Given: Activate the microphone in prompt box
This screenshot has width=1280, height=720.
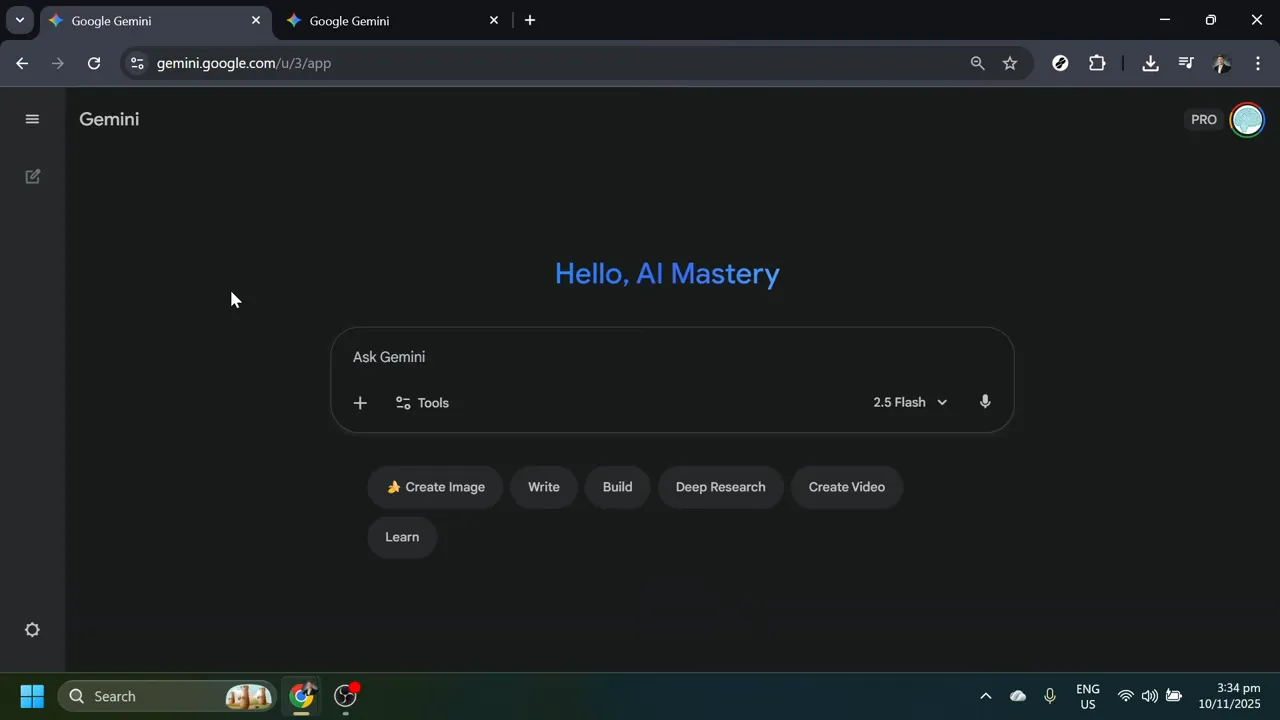Looking at the screenshot, I should [985, 402].
